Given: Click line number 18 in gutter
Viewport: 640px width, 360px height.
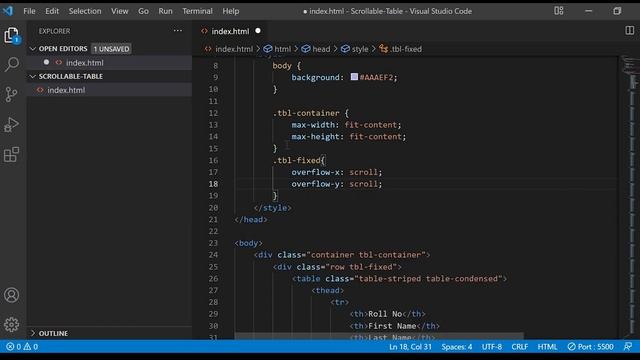Looking at the screenshot, I should point(213,184).
